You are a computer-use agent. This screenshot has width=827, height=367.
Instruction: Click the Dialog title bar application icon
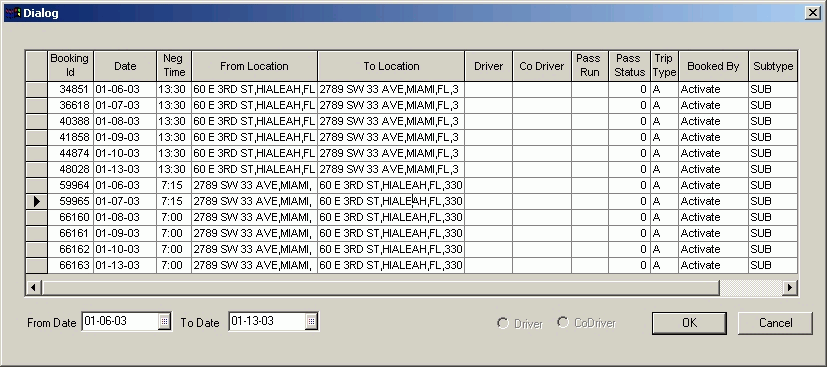tap(13, 13)
